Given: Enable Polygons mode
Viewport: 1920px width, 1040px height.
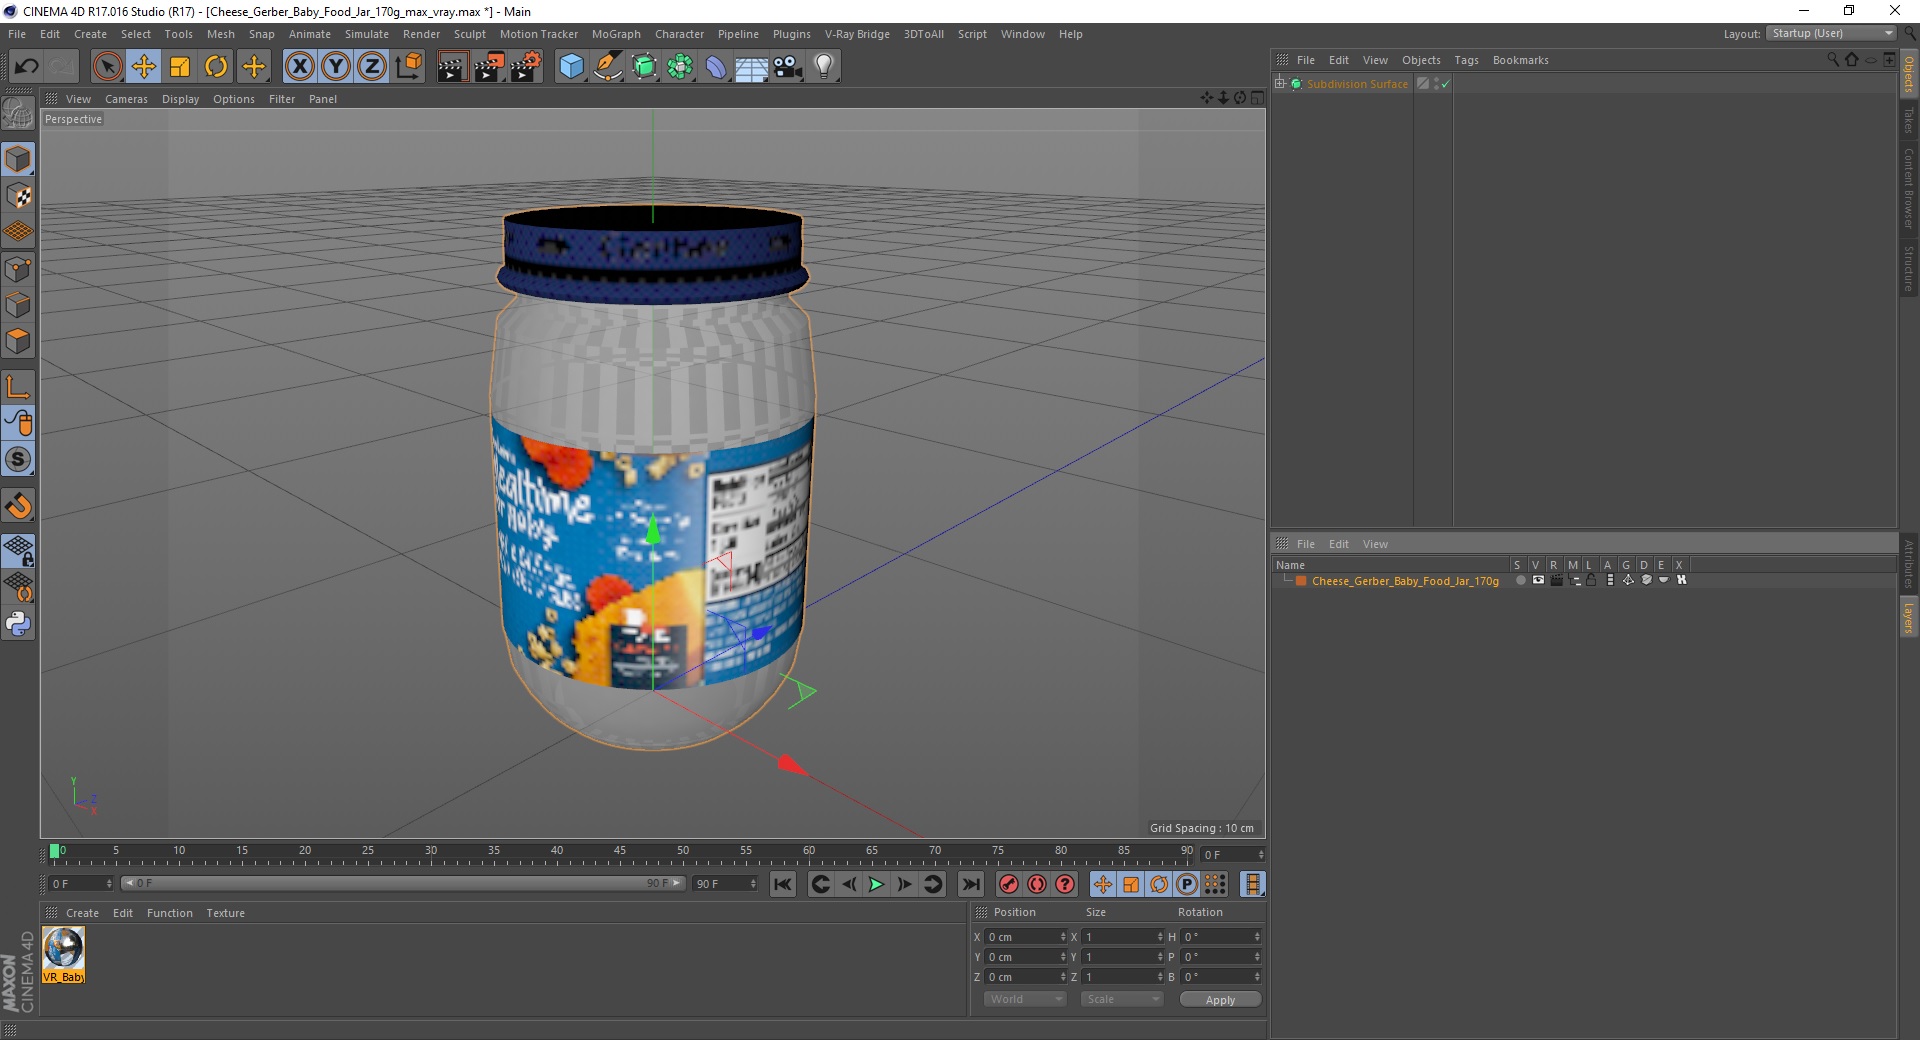Looking at the screenshot, I should 18,341.
